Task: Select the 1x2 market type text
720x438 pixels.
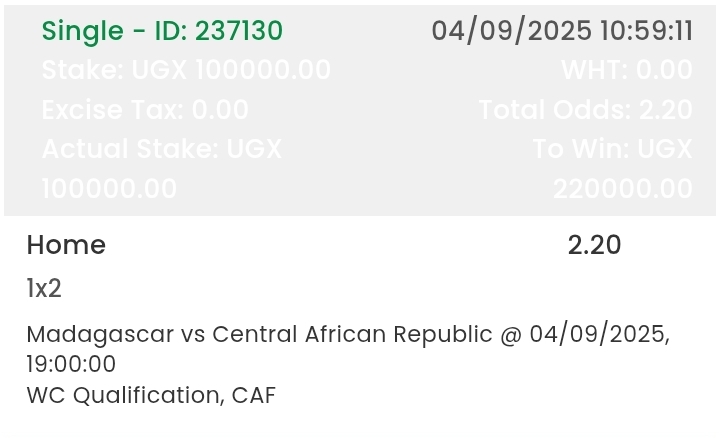Action: (44, 288)
